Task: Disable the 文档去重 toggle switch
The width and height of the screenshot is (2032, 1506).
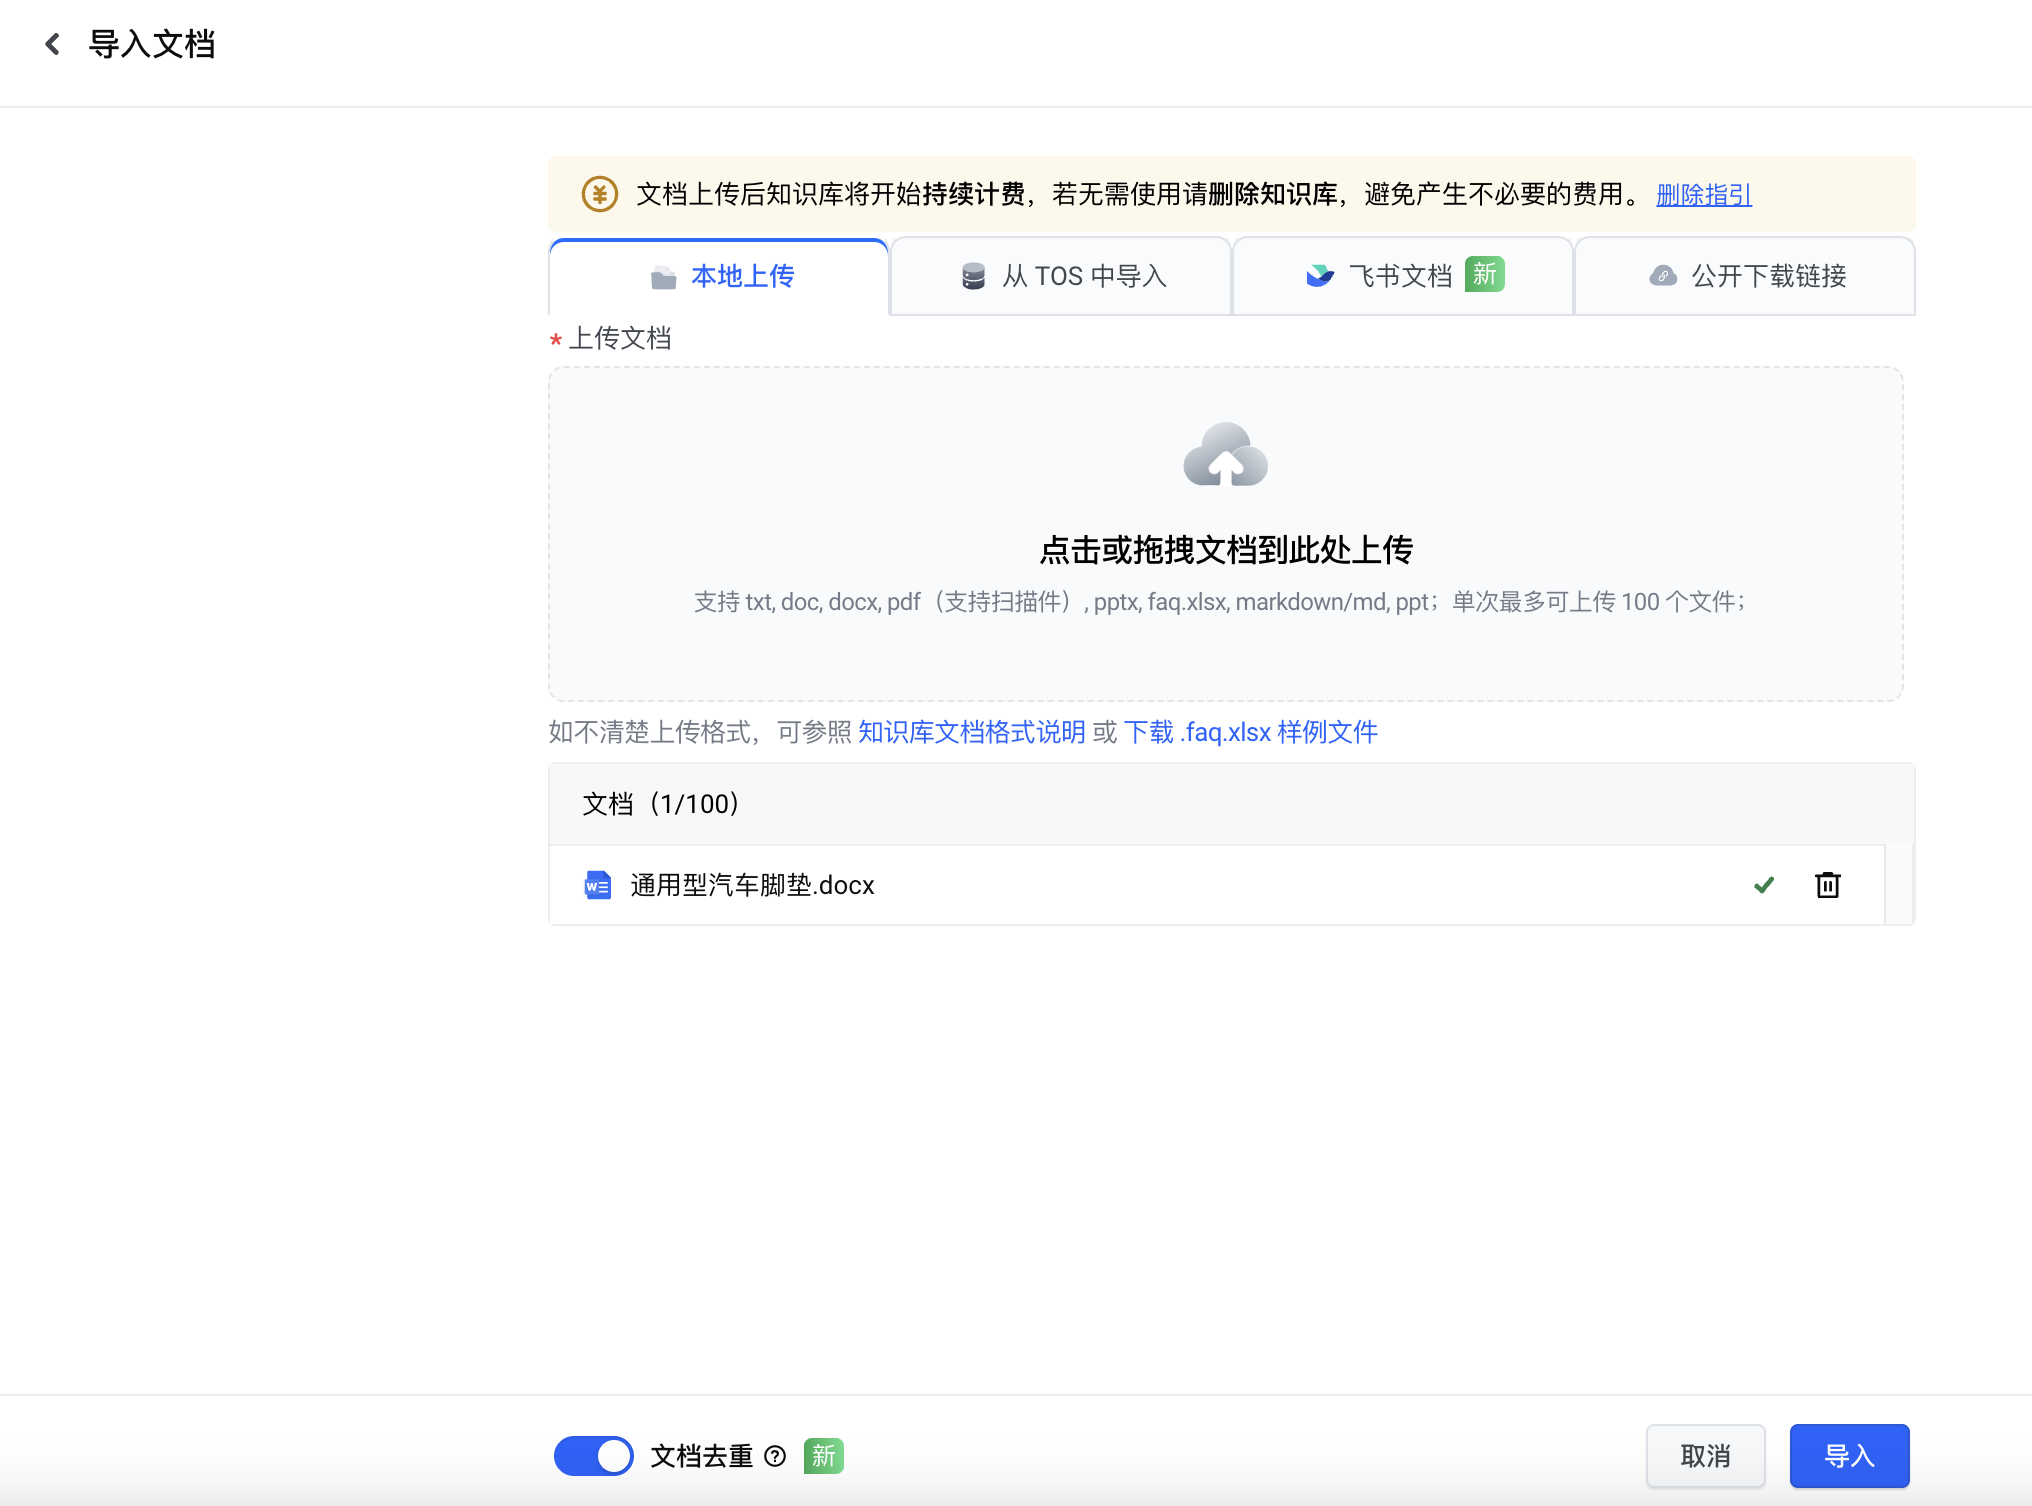Action: pos(594,1456)
